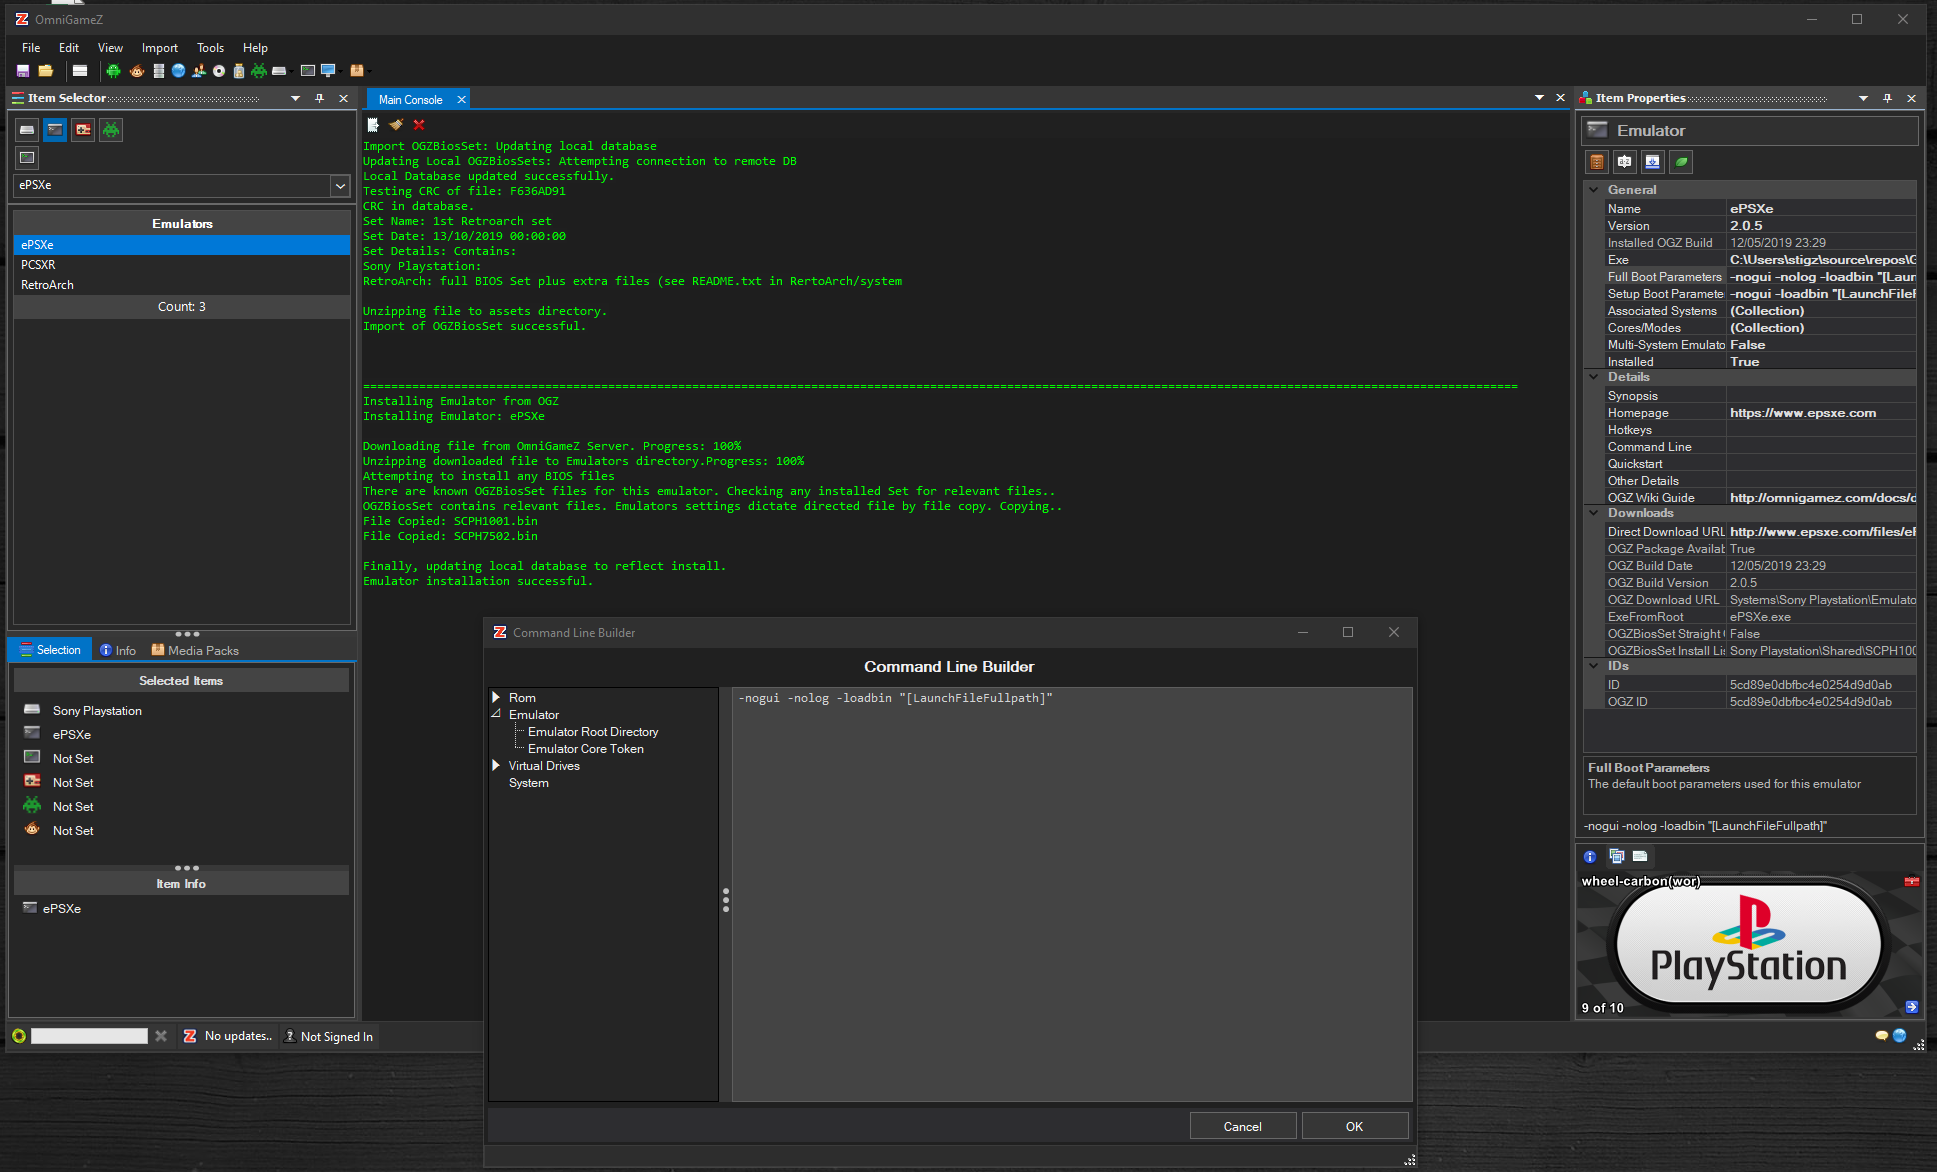
Task: Click the blue globe toolbar icon
Action: click(178, 71)
